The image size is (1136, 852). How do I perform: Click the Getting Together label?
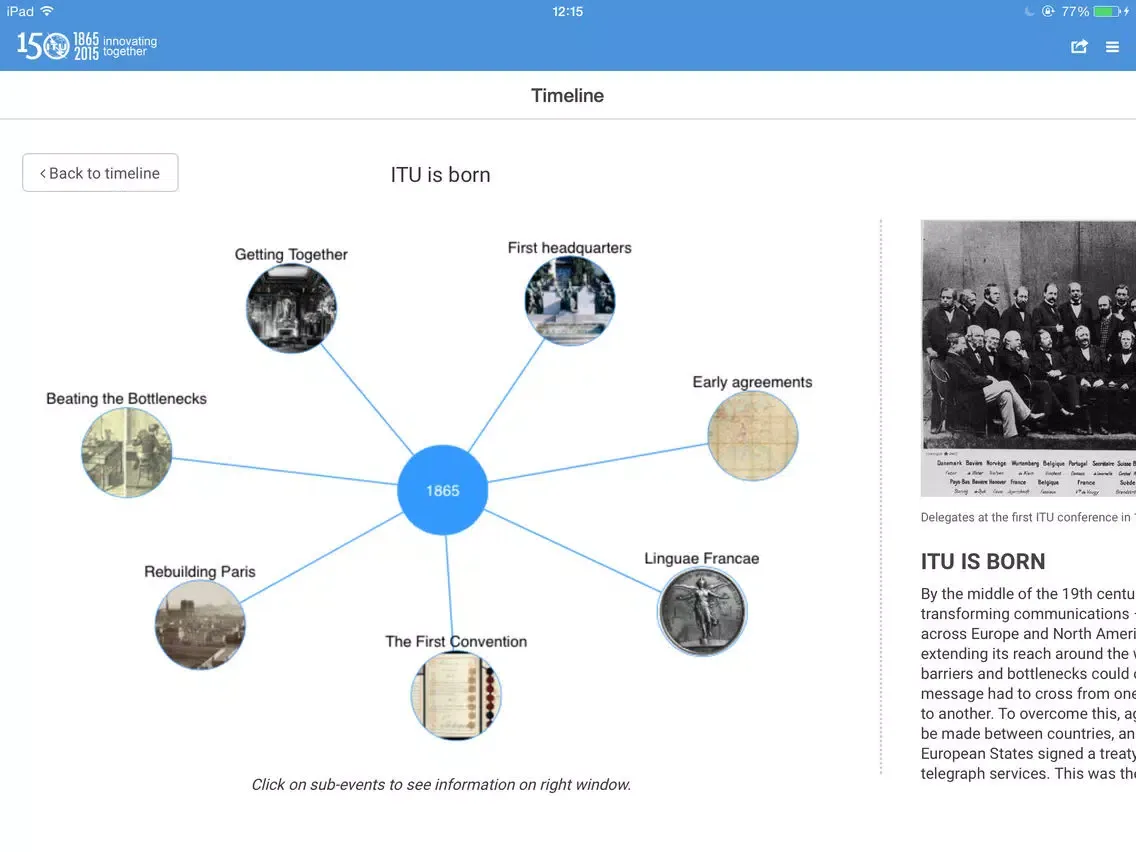(291, 254)
